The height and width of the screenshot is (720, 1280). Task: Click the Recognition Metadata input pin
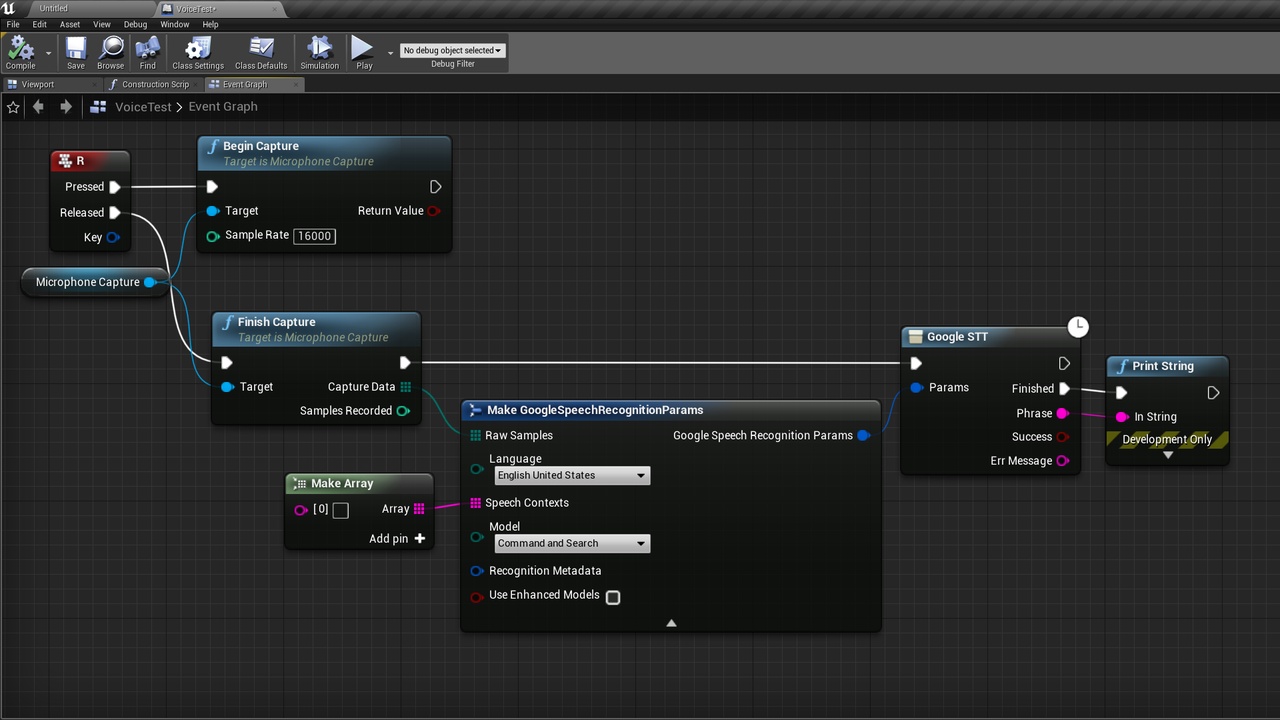point(477,571)
